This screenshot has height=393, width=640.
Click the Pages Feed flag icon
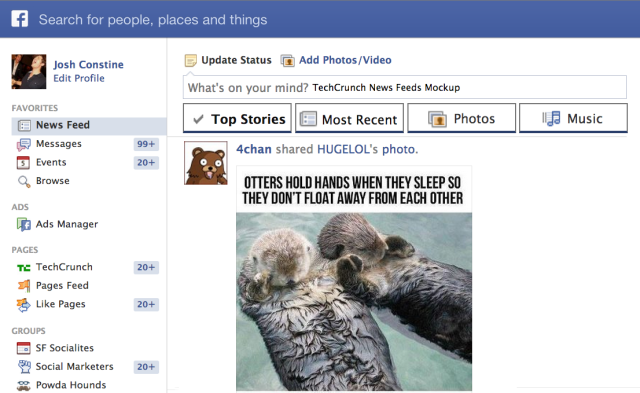click(24, 285)
